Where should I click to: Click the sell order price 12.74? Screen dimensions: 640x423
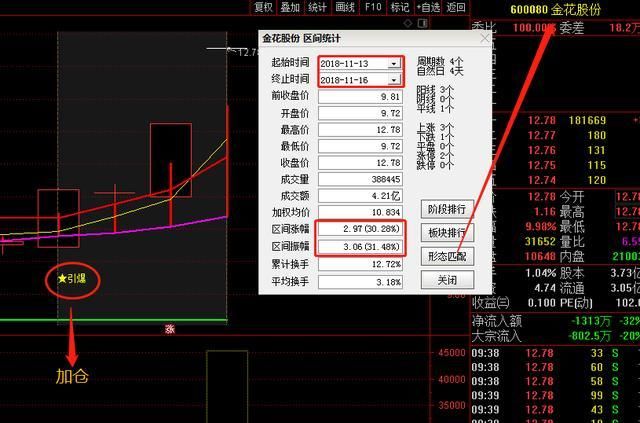pos(542,180)
